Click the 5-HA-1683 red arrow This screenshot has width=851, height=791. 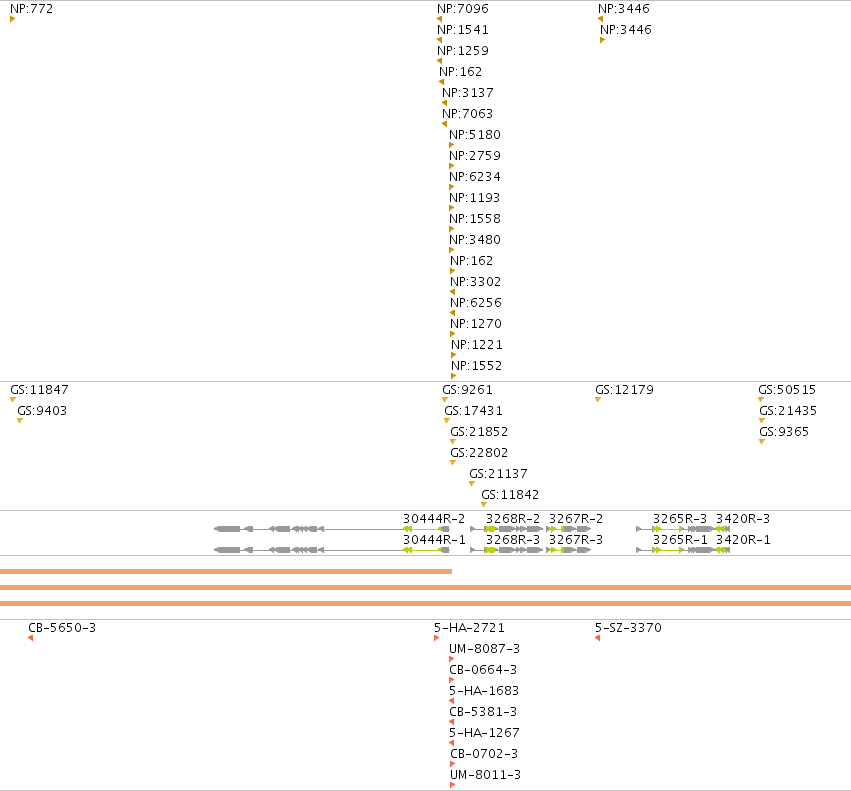click(452, 701)
